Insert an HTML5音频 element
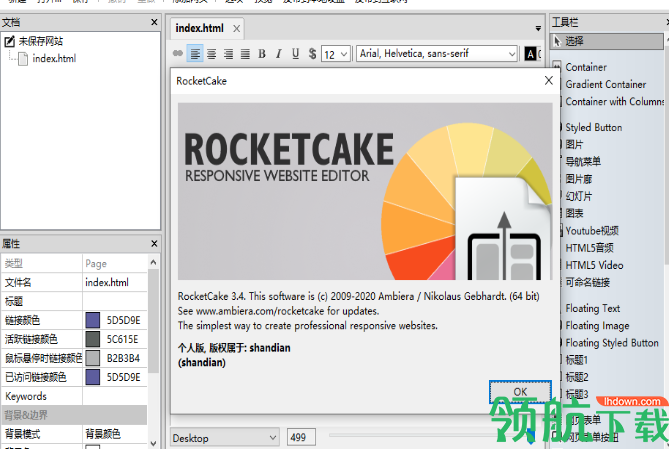Screen dimensions: 669x449 click(x=589, y=248)
